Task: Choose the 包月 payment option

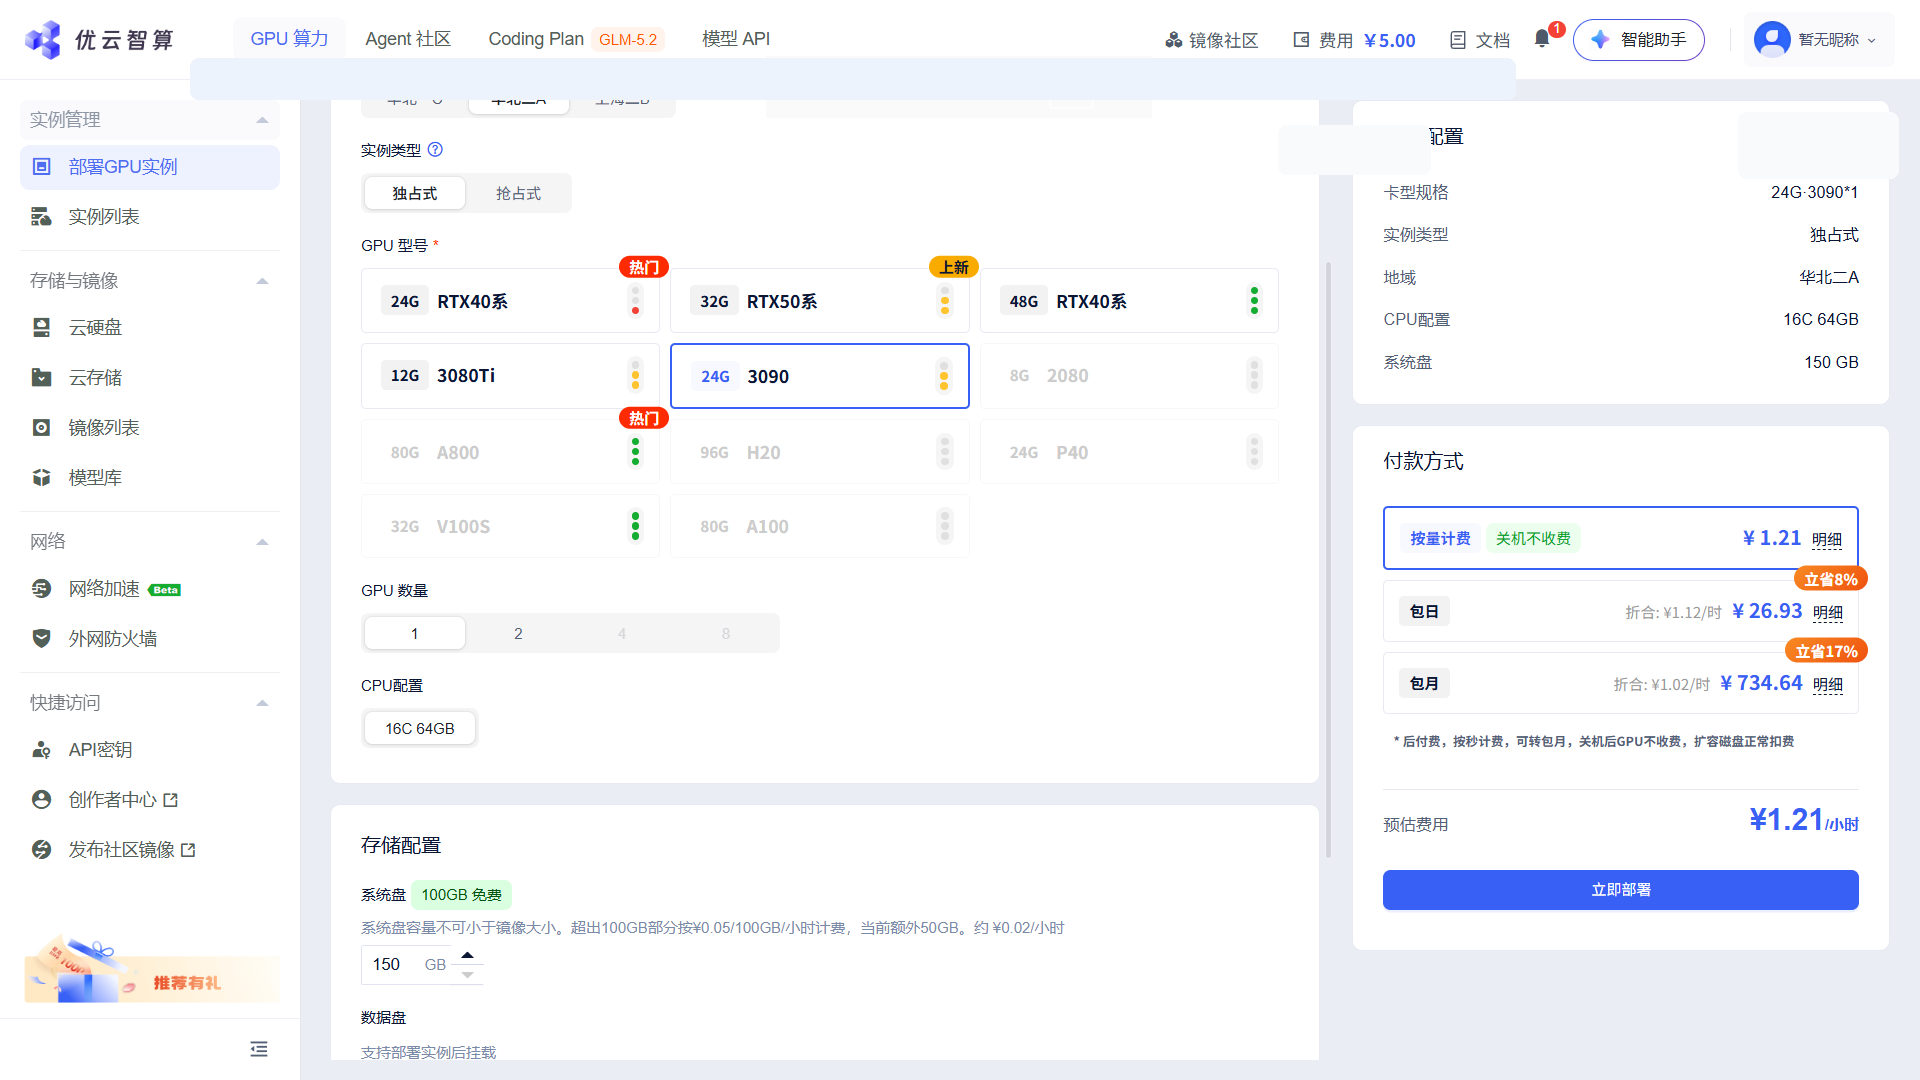Action: (x=1620, y=683)
